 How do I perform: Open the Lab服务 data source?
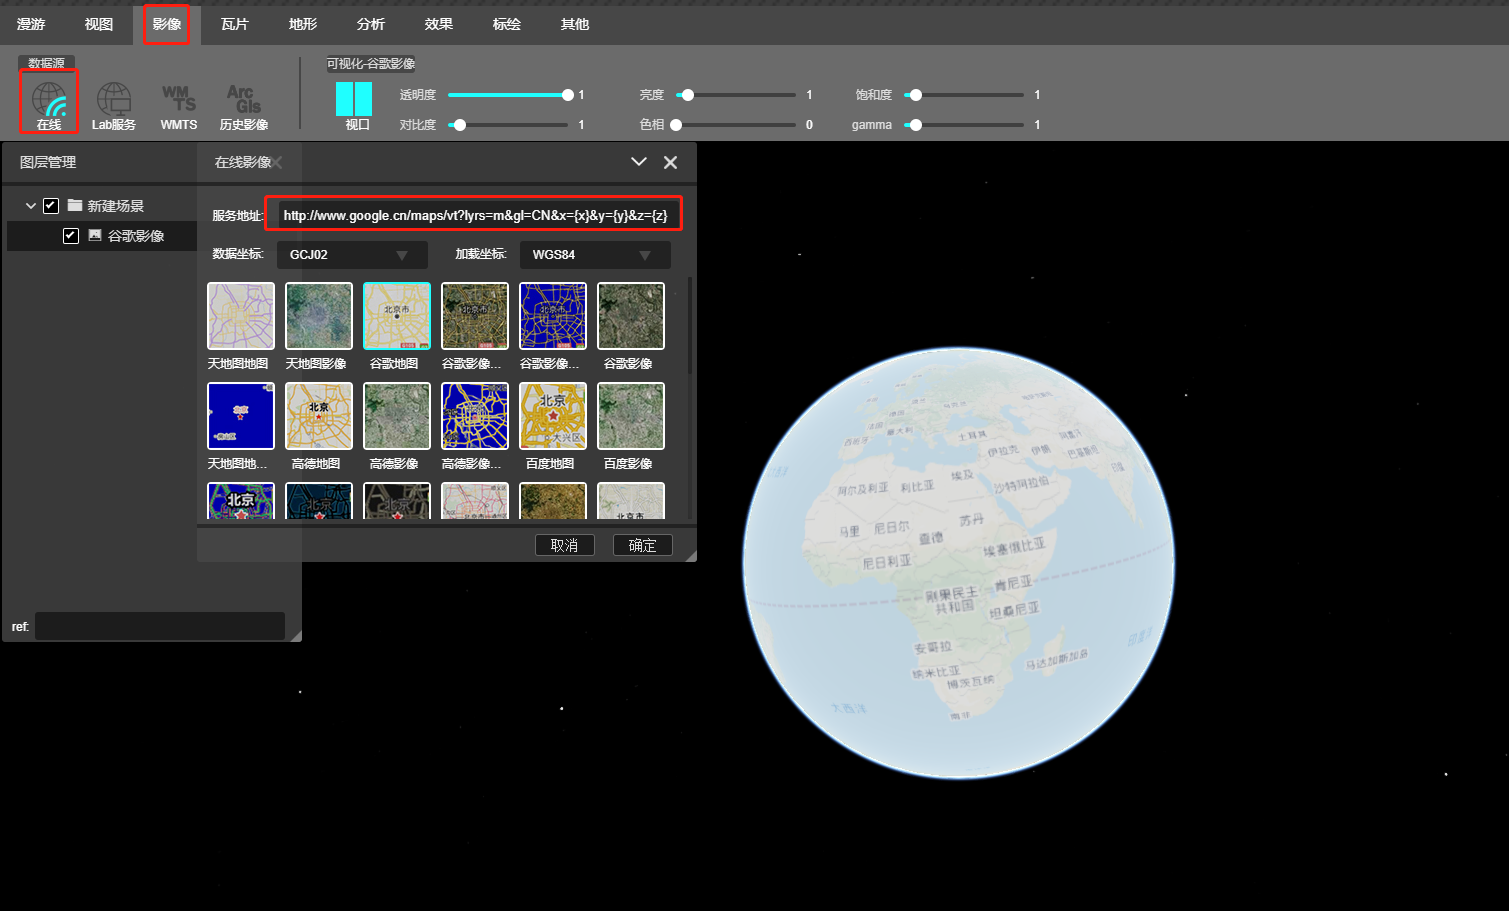114,106
